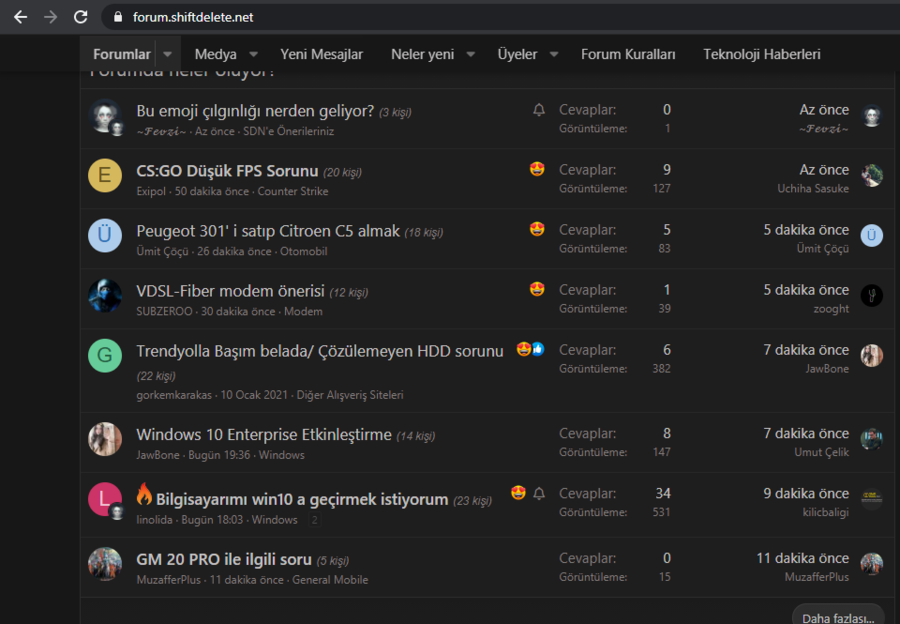Screen dimensions: 900x624
Task: Open Teknoloji Haberleri link
Action: (x=762, y=55)
